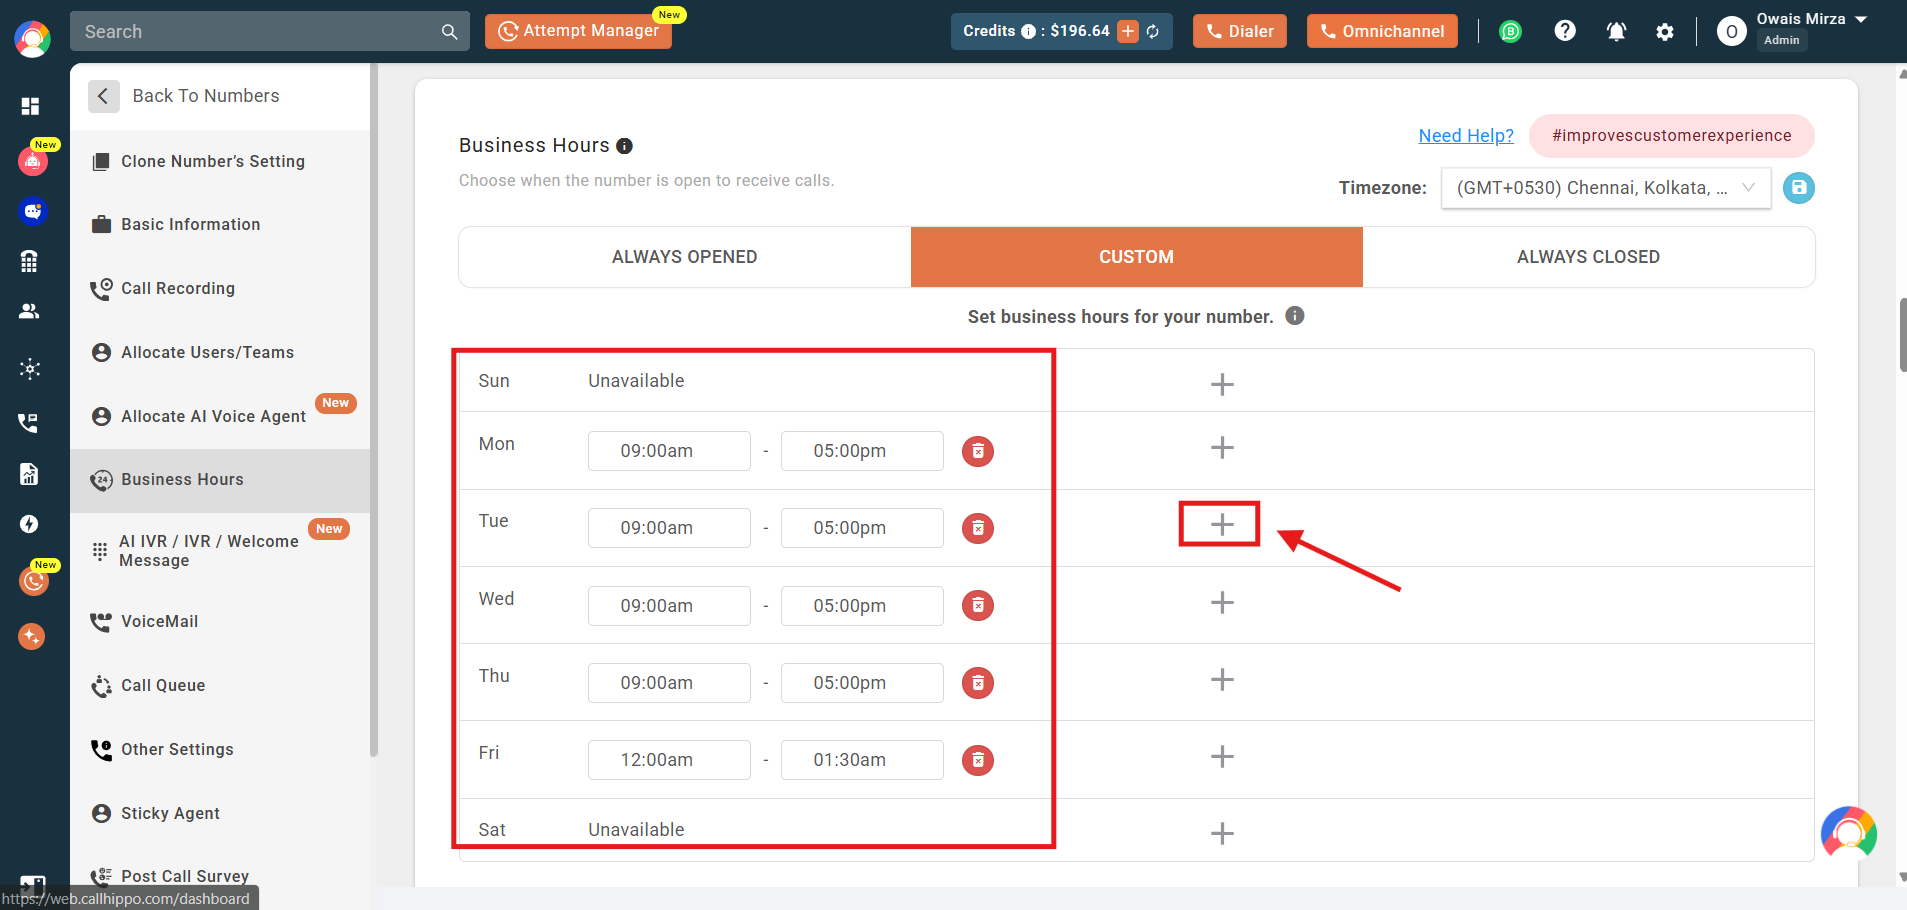
Task: Switch to ALWAYS CLOSED tab
Action: point(1589,257)
